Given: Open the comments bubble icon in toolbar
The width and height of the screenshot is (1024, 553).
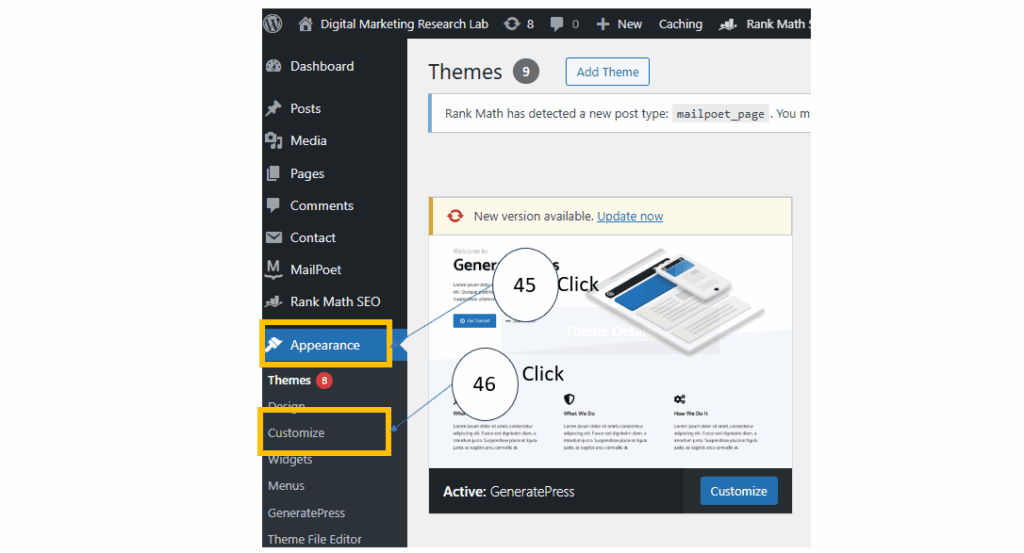Looking at the screenshot, I should tap(556, 24).
